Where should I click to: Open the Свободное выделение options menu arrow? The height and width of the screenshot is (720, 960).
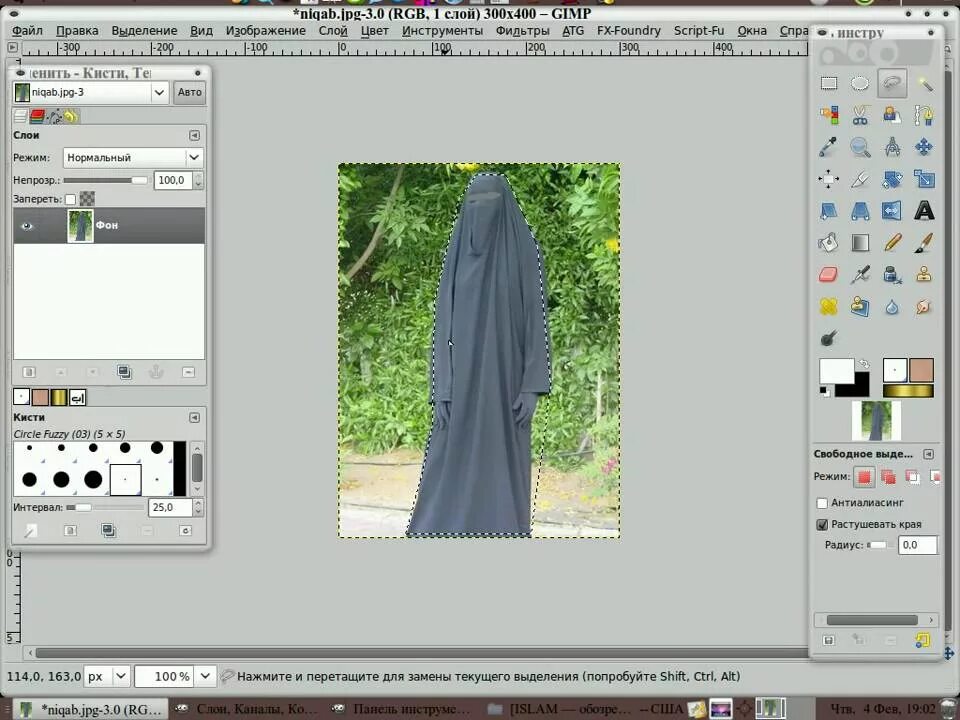coord(928,454)
